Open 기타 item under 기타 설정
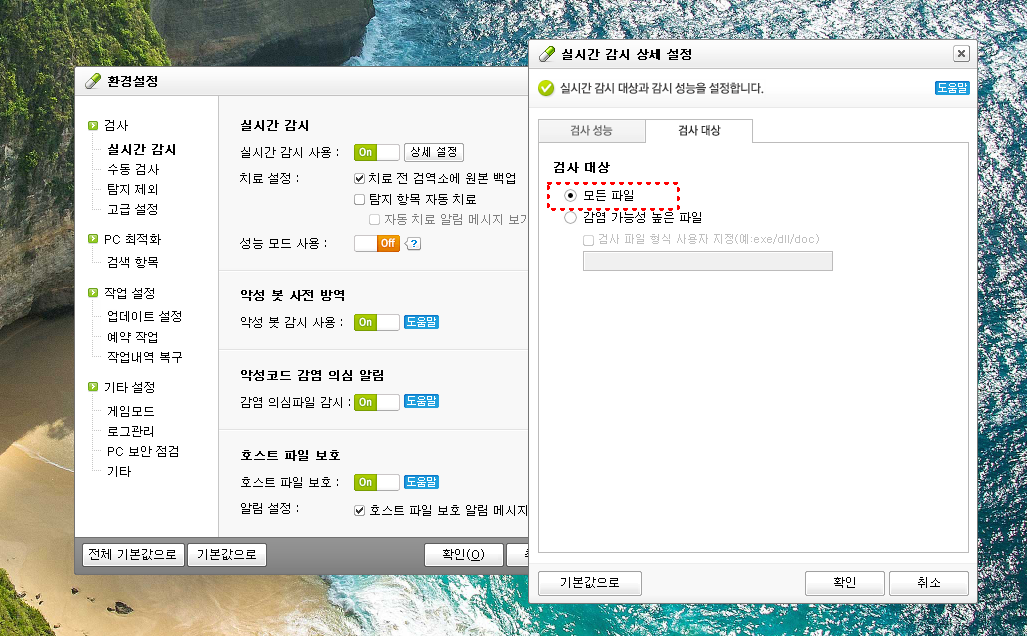1027x636 pixels. 119,471
